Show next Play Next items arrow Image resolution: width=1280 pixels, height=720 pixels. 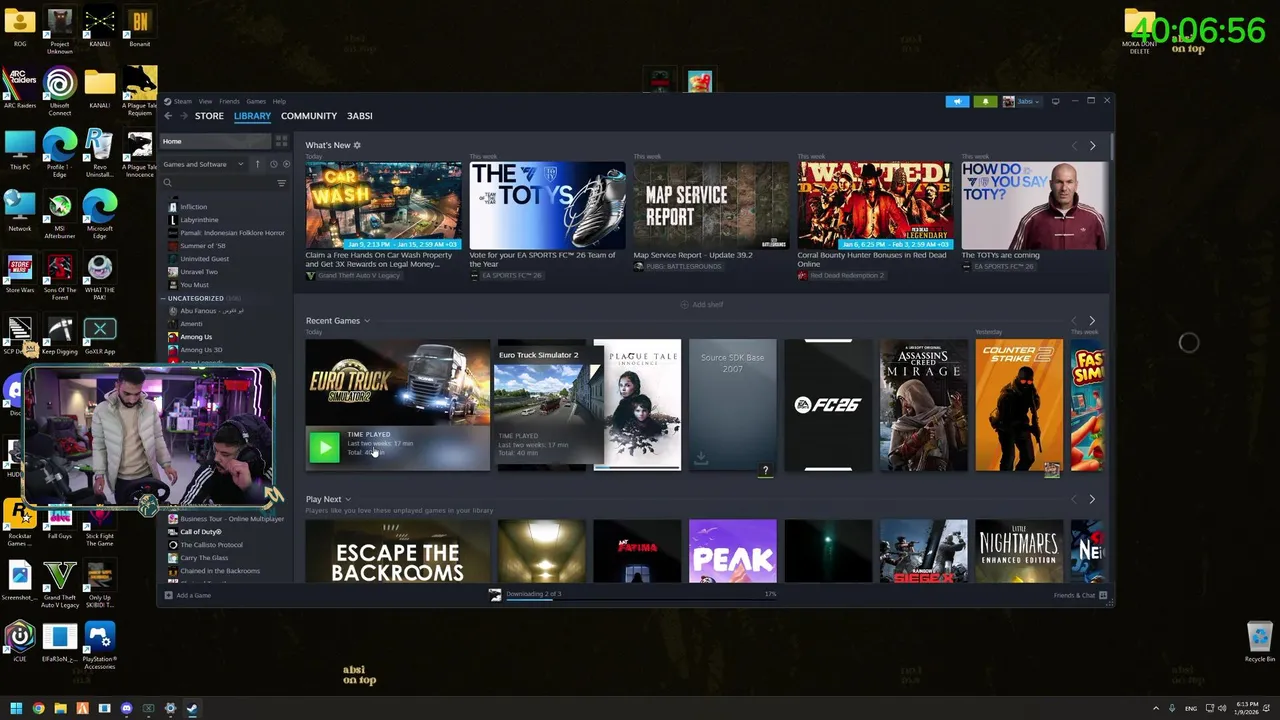click(1092, 499)
